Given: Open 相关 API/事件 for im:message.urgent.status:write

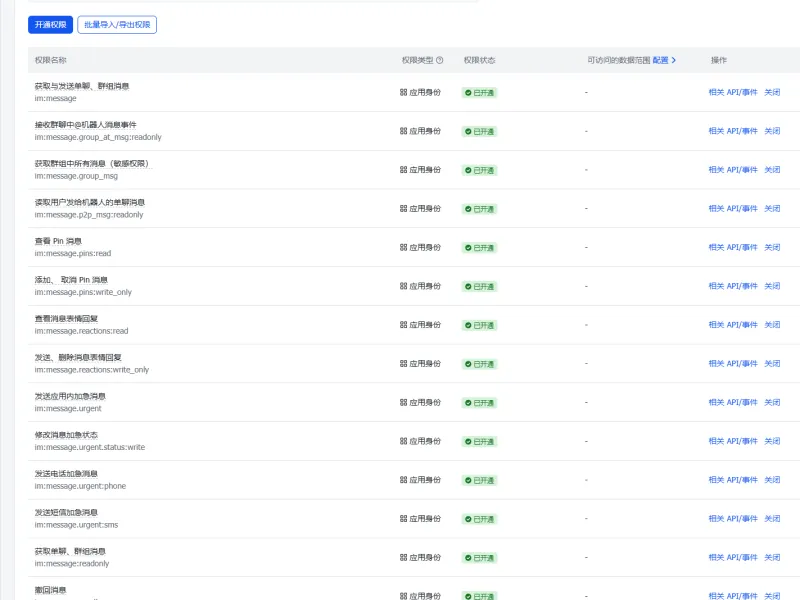Looking at the screenshot, I should coord(733,441).
